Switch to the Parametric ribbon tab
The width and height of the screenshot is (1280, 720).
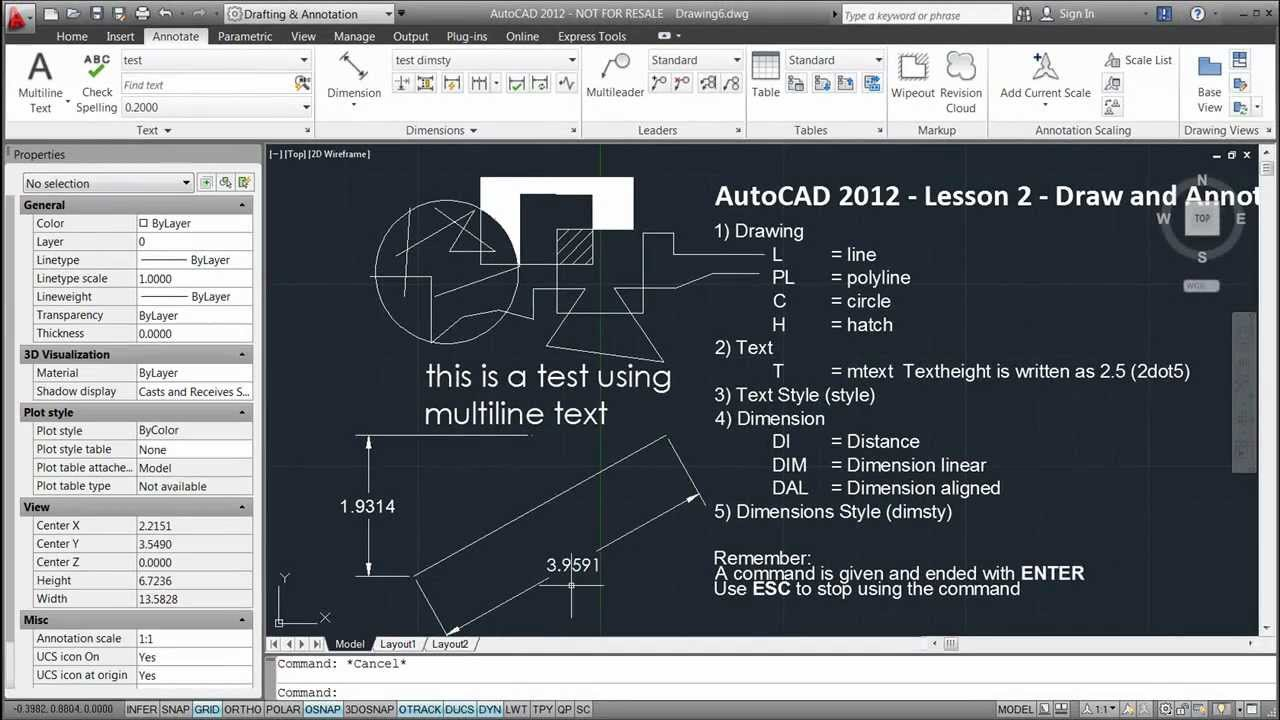[x=245, y=36]
